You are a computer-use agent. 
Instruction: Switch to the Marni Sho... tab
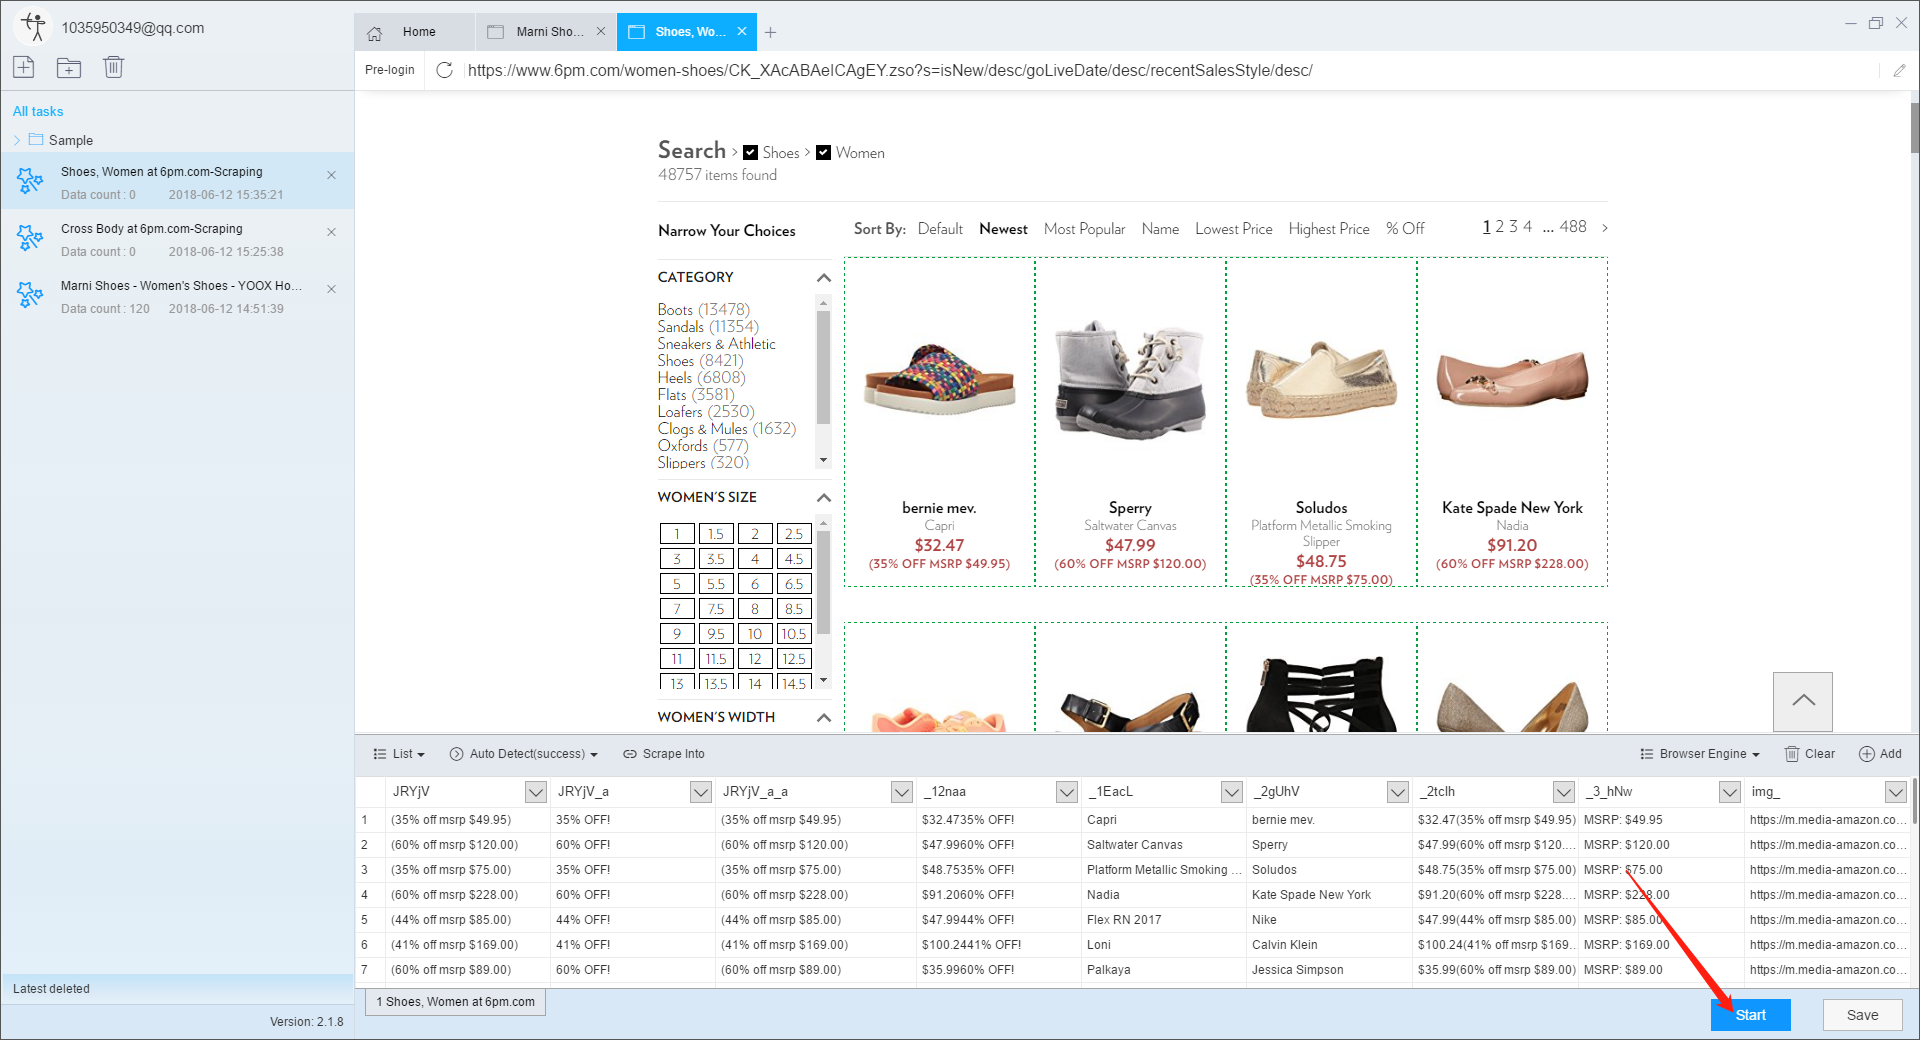pyautogui.click(x=546, y=32)
